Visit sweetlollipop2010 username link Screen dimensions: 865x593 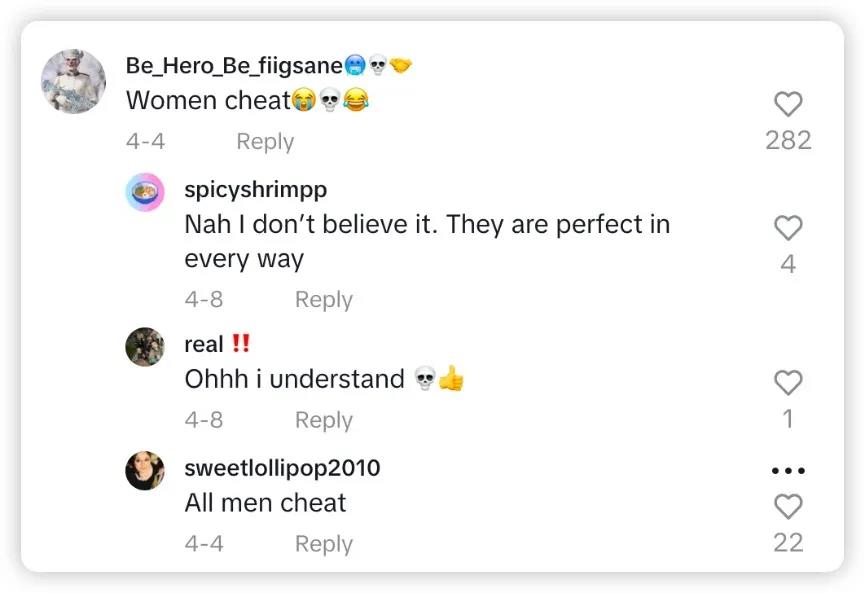click(282, 468)
